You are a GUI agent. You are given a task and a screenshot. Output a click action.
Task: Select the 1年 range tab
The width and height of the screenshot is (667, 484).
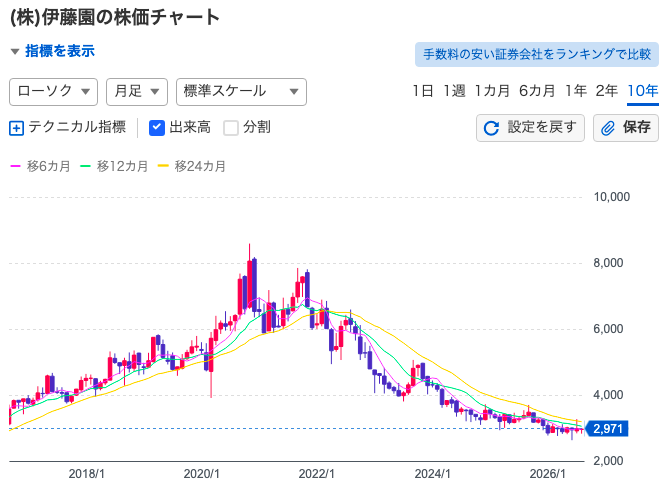coord(576,91)
